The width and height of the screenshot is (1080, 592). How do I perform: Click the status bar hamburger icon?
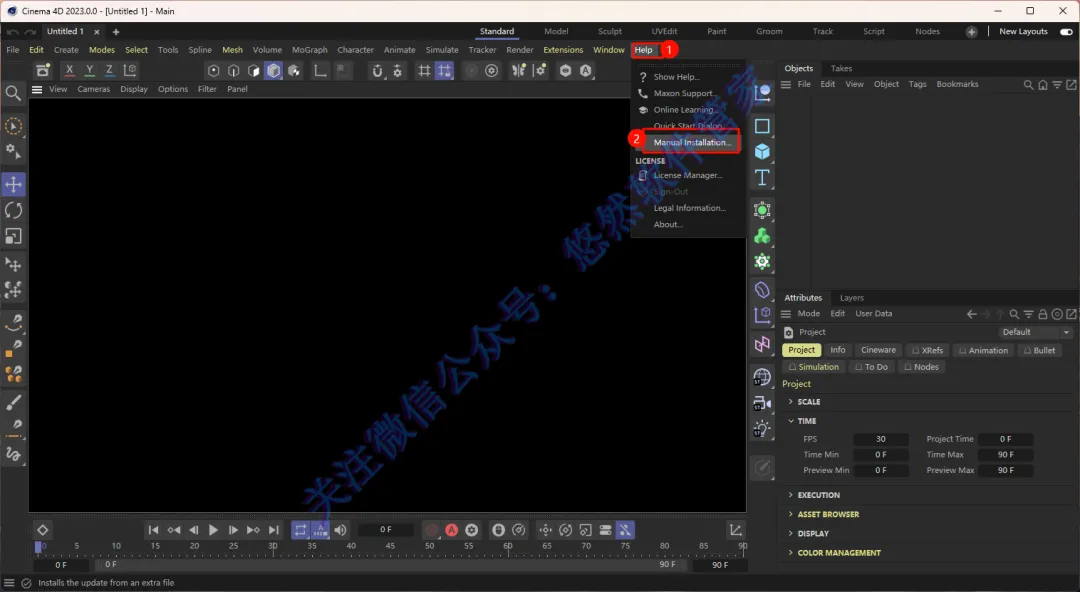(9, 583)
